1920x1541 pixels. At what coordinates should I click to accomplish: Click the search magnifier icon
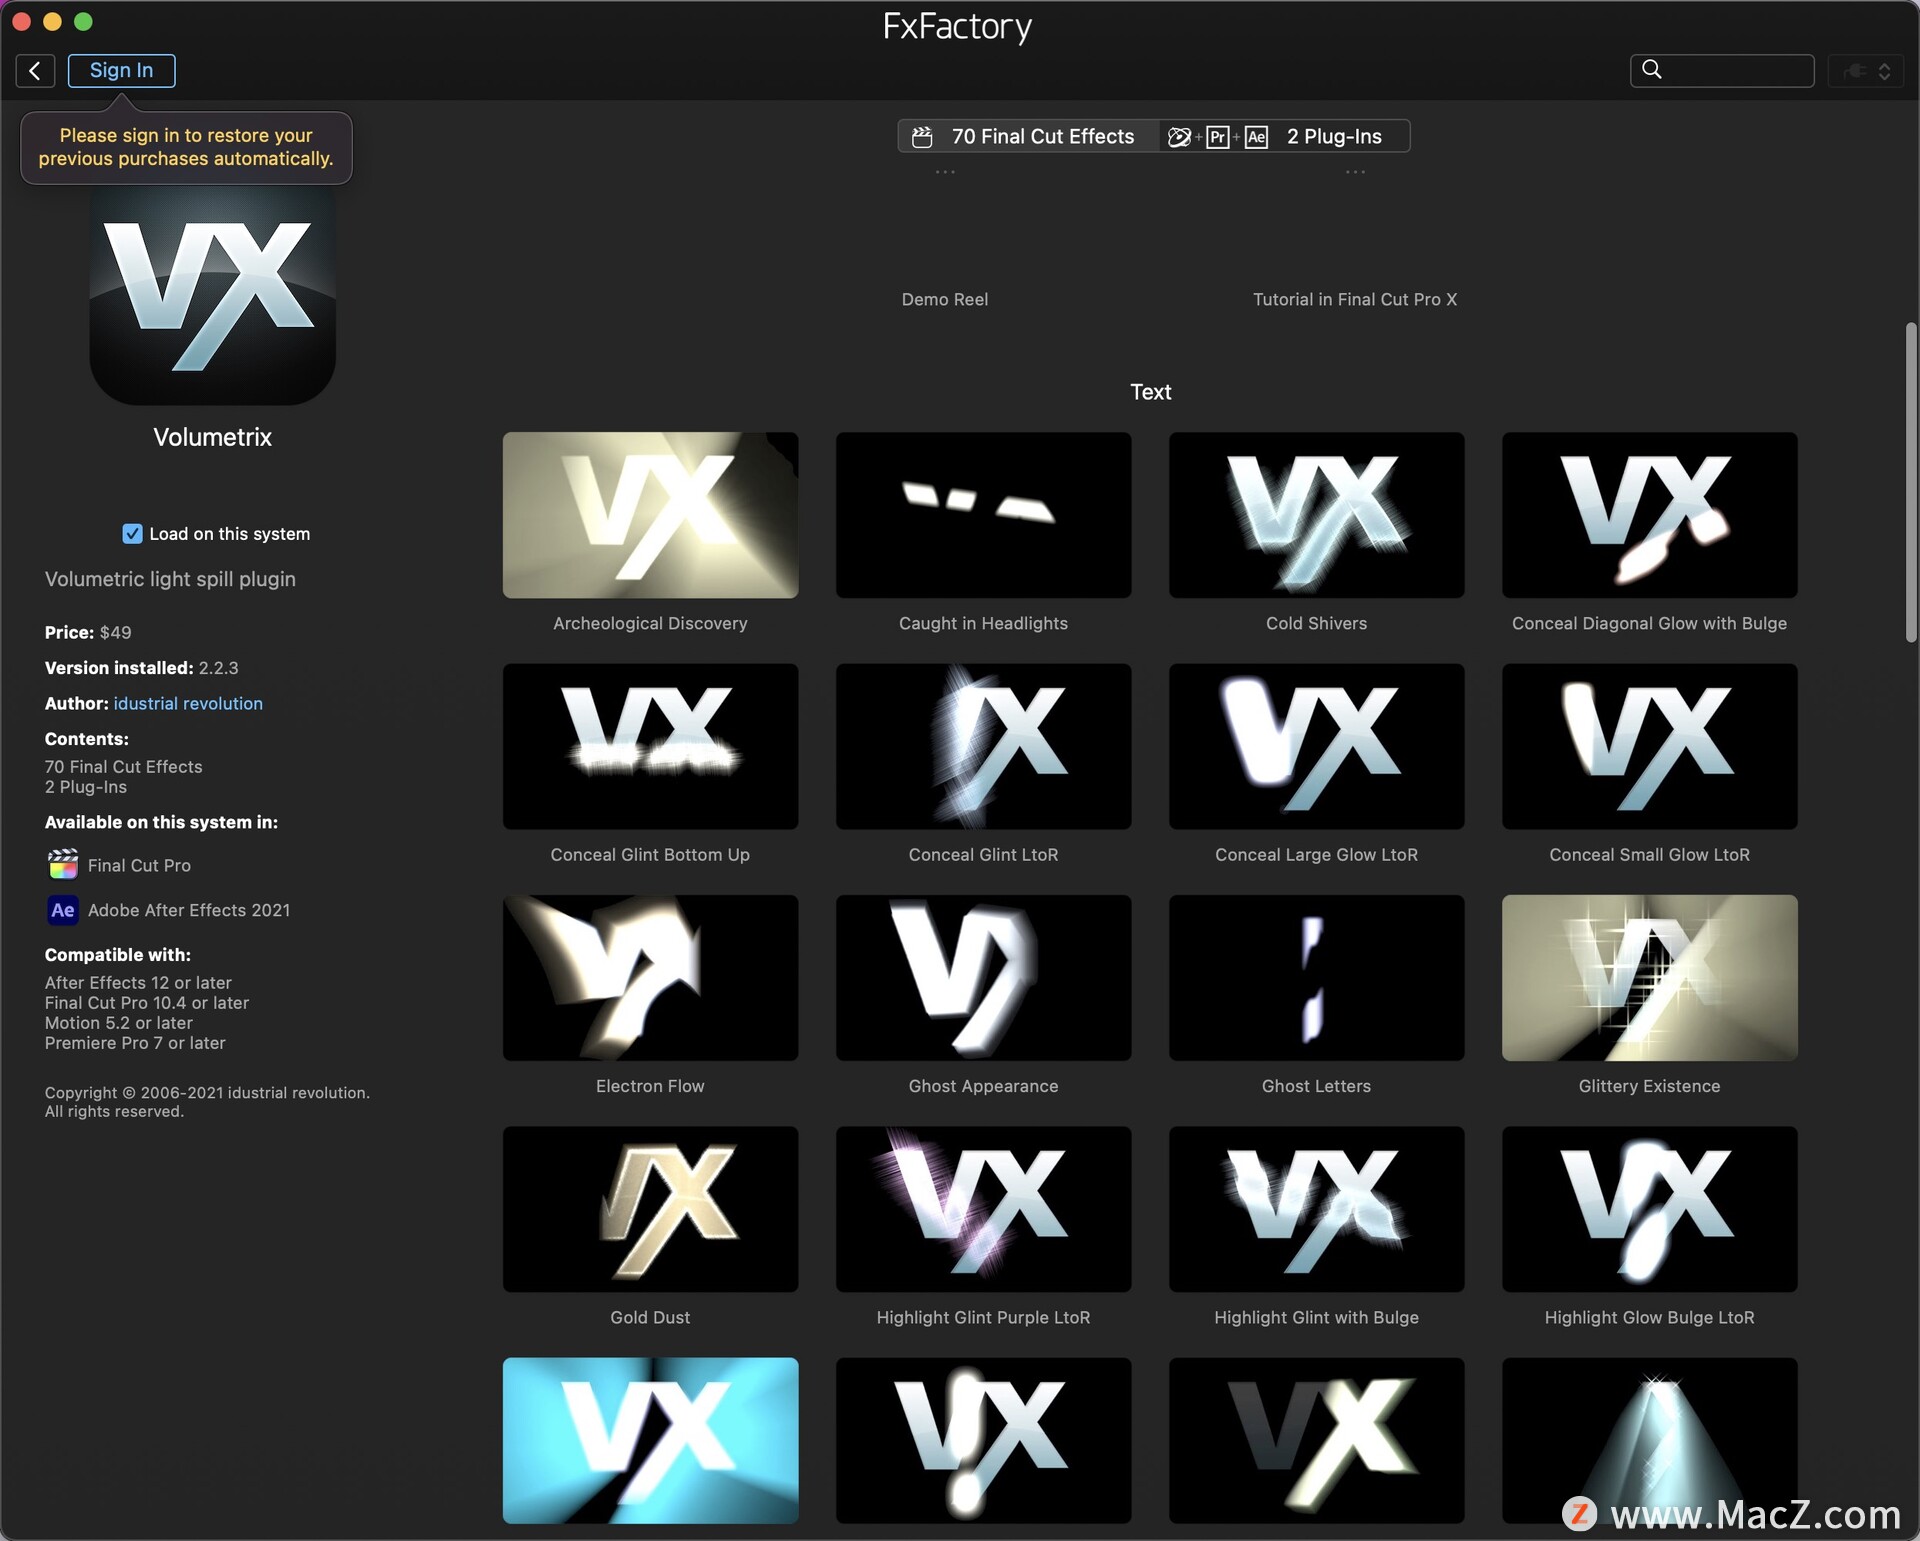[1652, 69]
